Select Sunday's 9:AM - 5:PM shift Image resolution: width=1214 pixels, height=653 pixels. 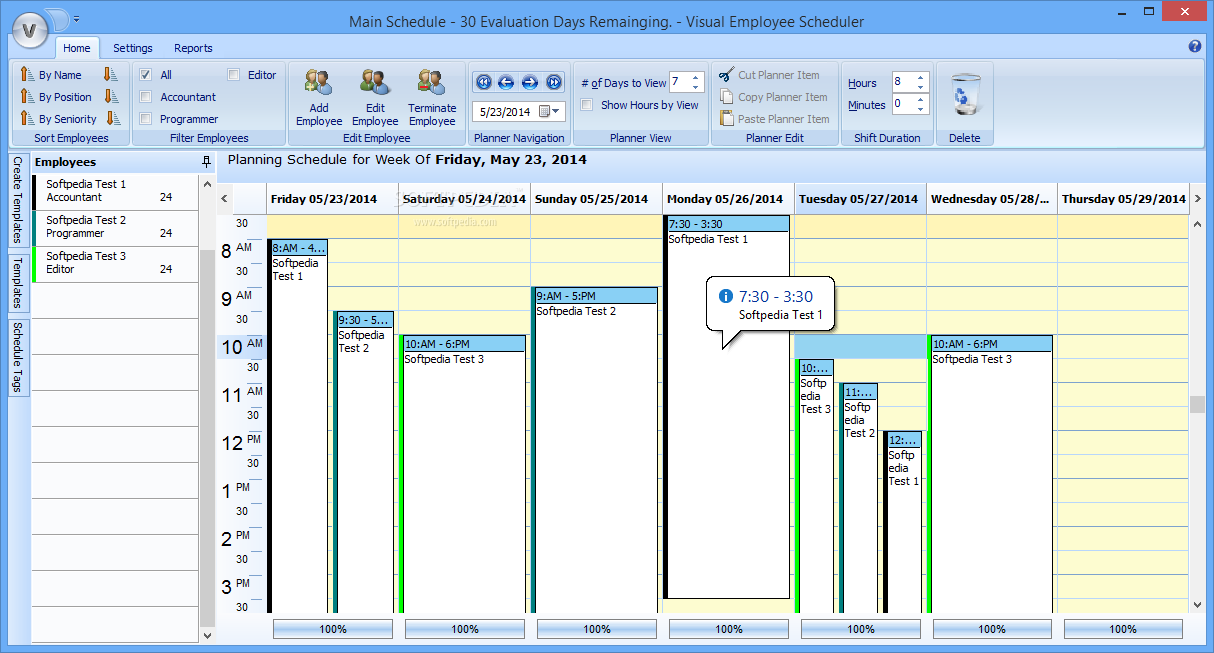(595, 450)
